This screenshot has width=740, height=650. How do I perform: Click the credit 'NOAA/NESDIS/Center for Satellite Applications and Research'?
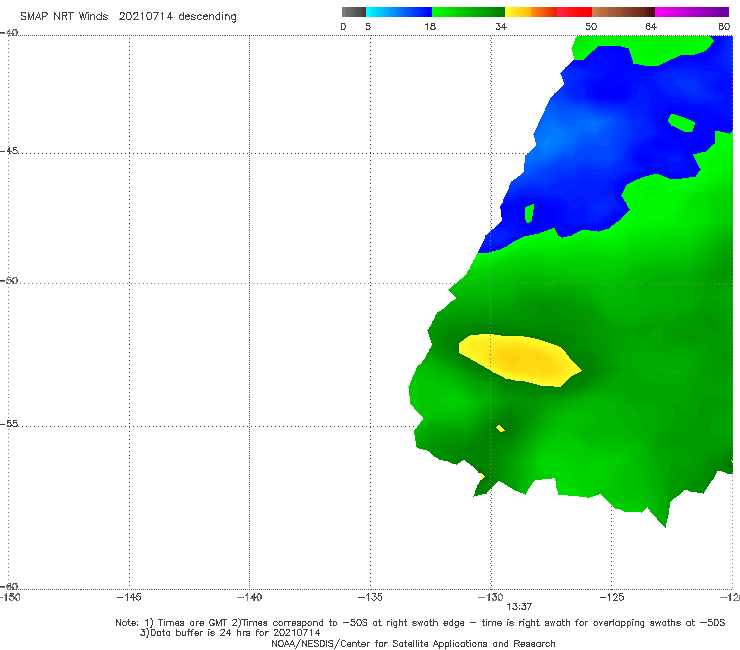coord(413,643)
